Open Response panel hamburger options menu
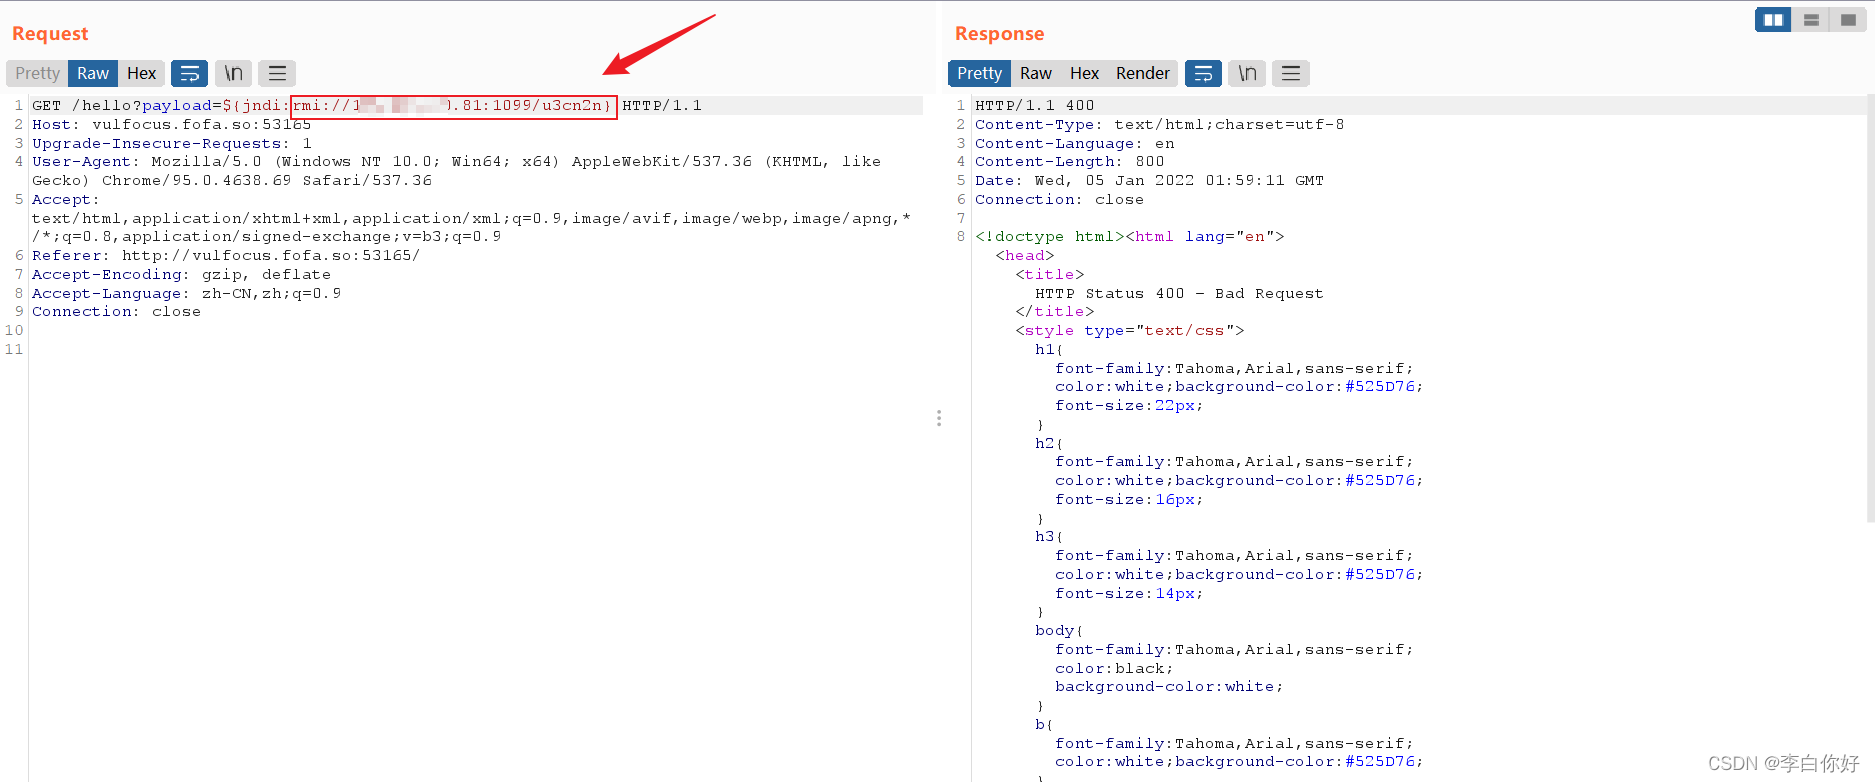The width and height of the screenshot is (1875, 782). point(1291,73)
